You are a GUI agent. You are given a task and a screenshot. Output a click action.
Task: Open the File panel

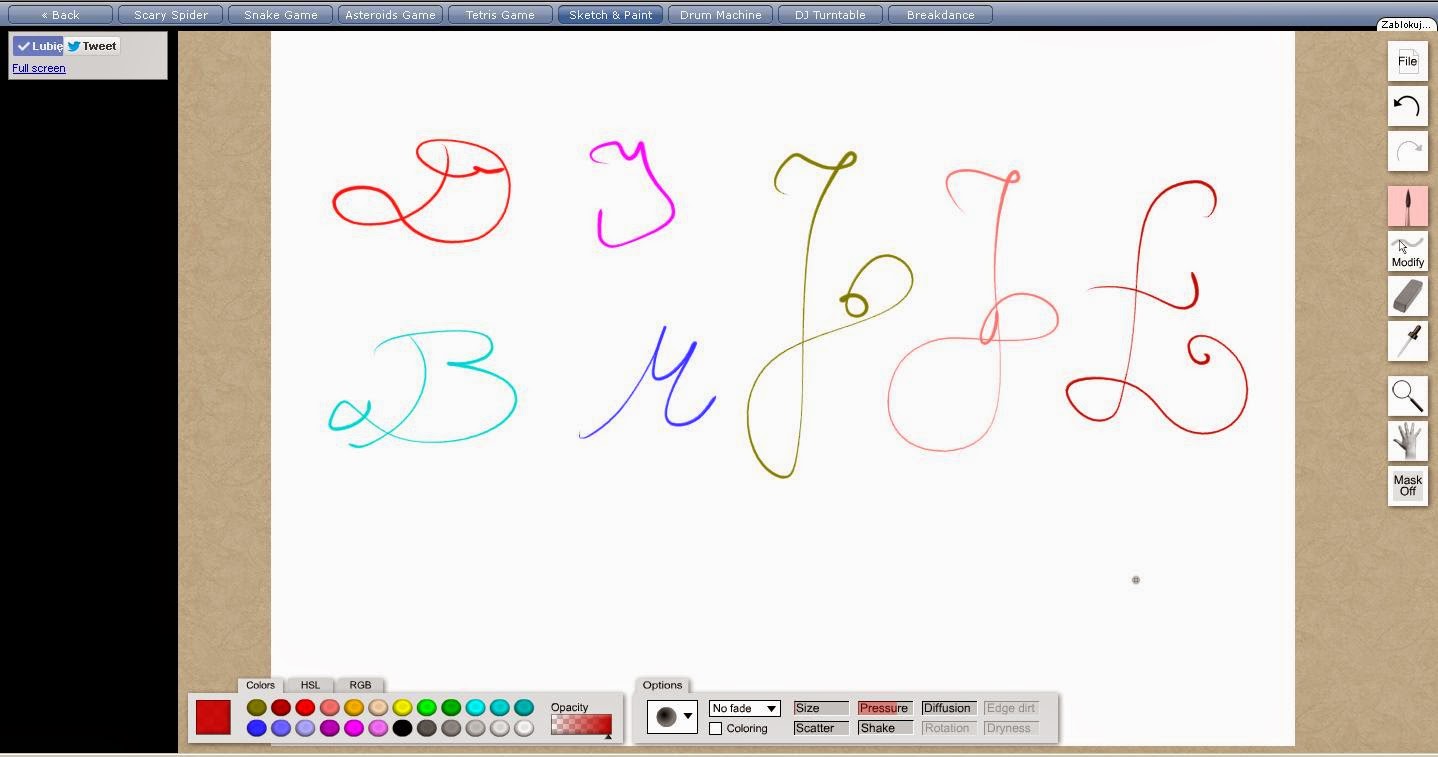(1407, 61)
